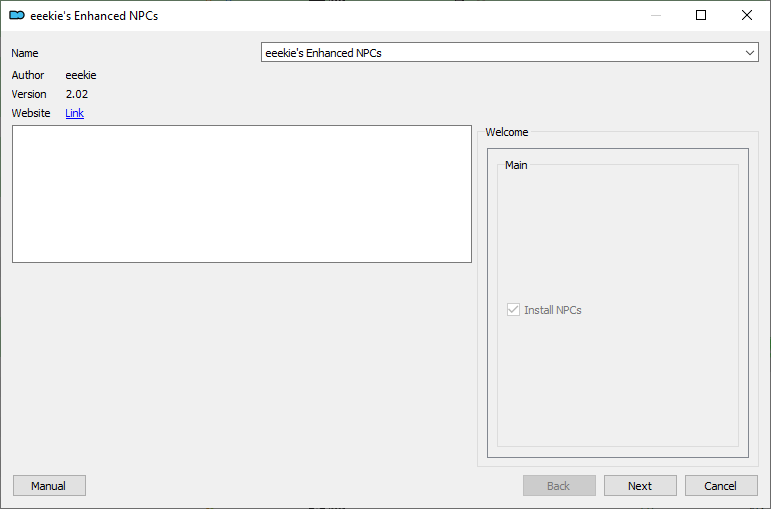This screenshot has width=771, height=509.
Task: Click the 'Author' label
Action: [x=28, y=75]
